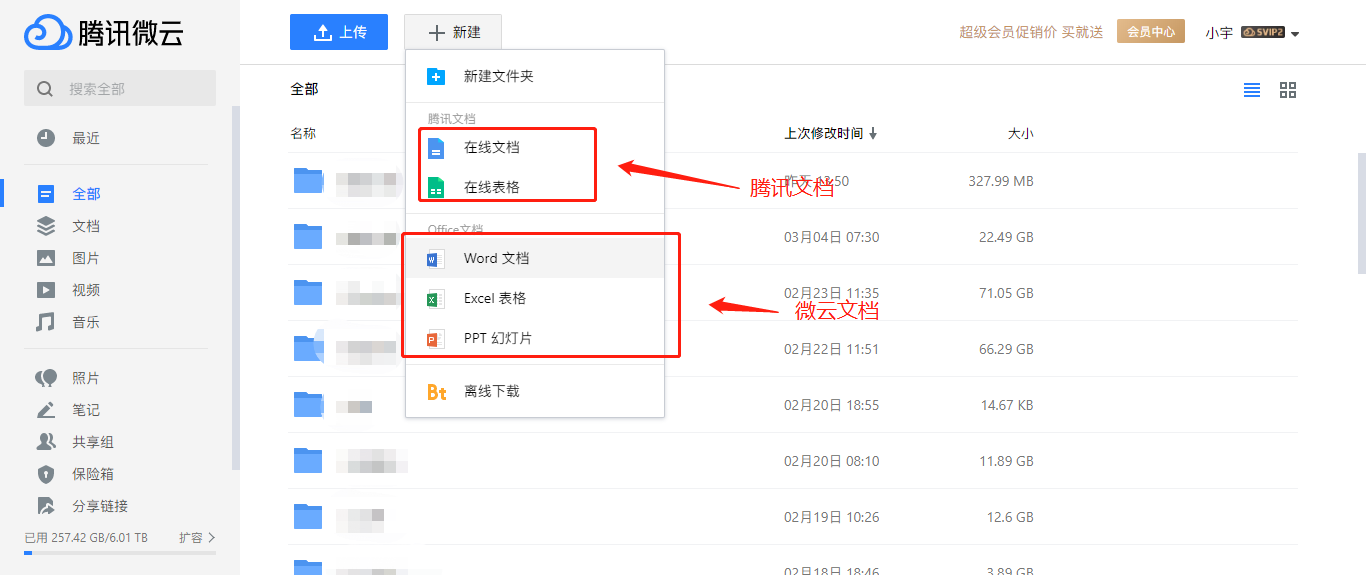The width and height of the screenshot is (1366, 575).
Task: Switch to list view icon
Action: coord(1252,90)
